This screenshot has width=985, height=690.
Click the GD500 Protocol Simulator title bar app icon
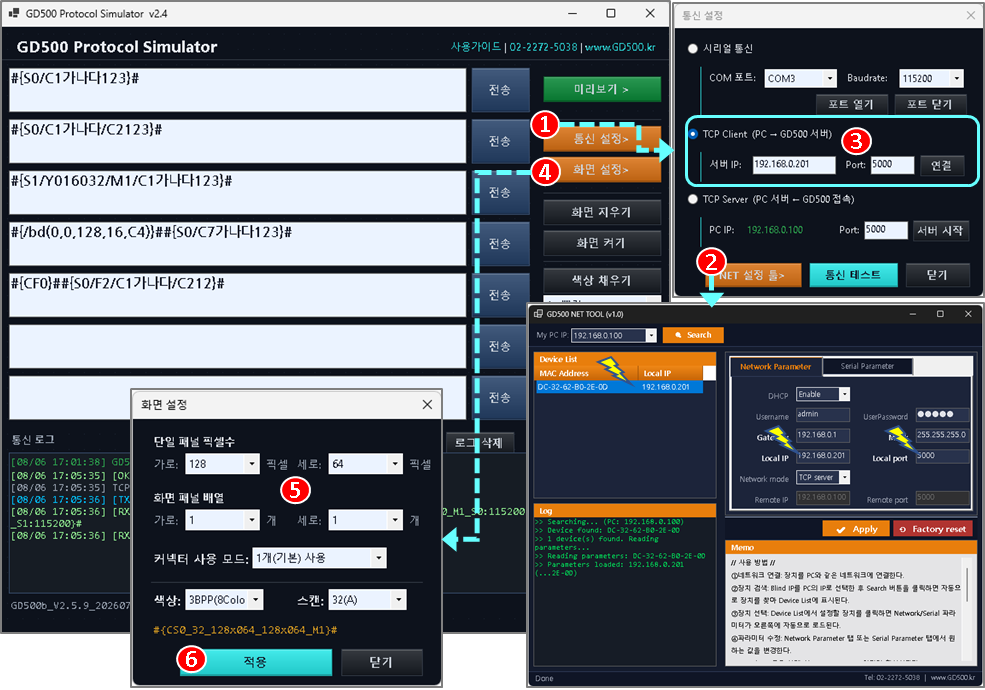[14, 13]
